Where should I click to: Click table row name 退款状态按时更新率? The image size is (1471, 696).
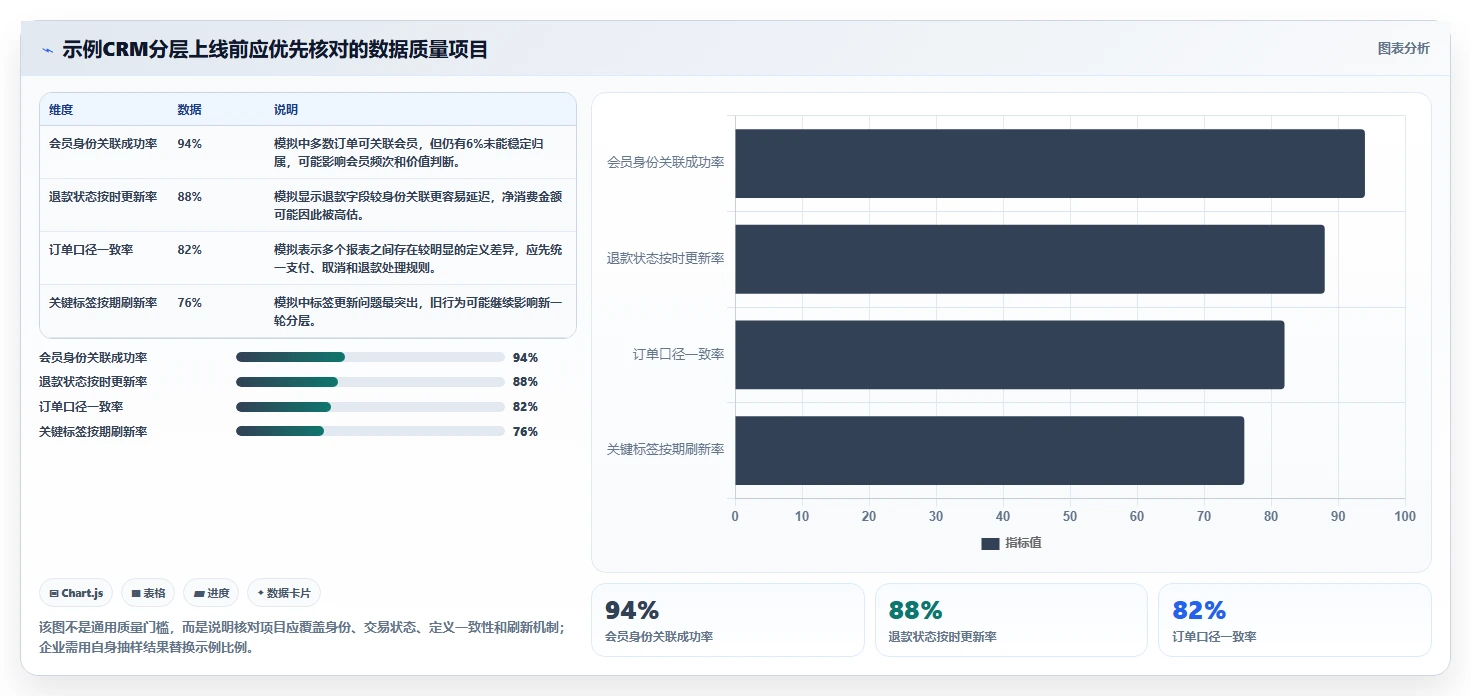(103, 197)
